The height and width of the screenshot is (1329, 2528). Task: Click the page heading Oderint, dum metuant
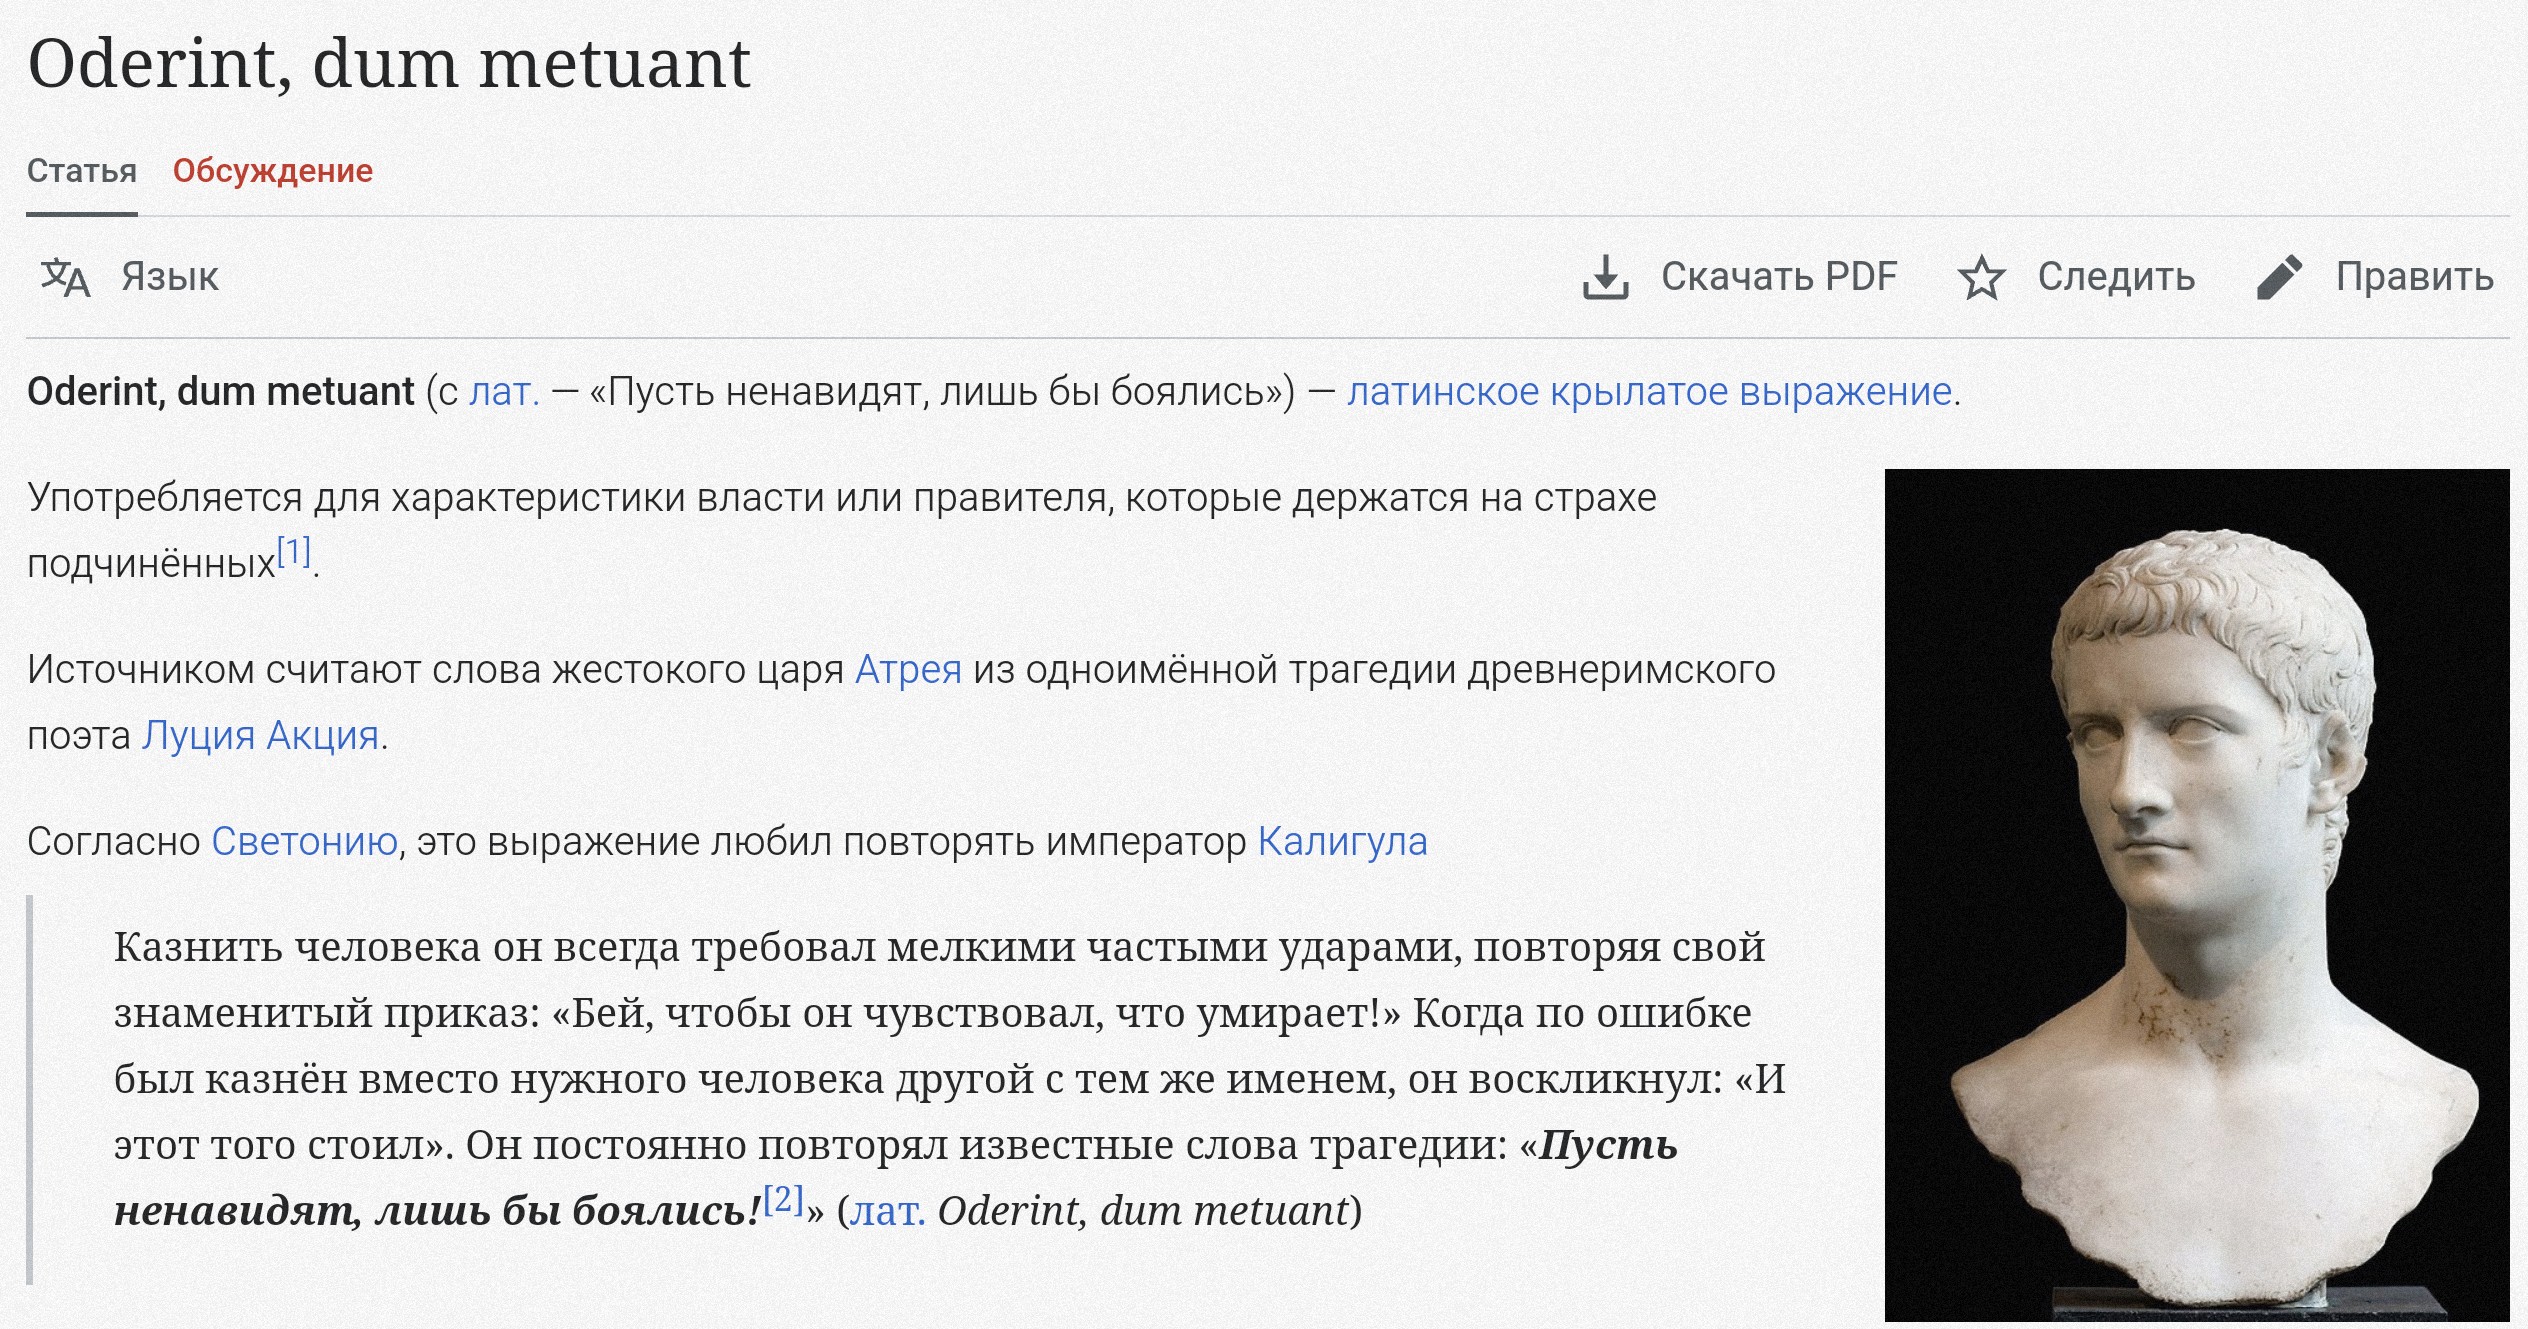(x=389, y=64)
